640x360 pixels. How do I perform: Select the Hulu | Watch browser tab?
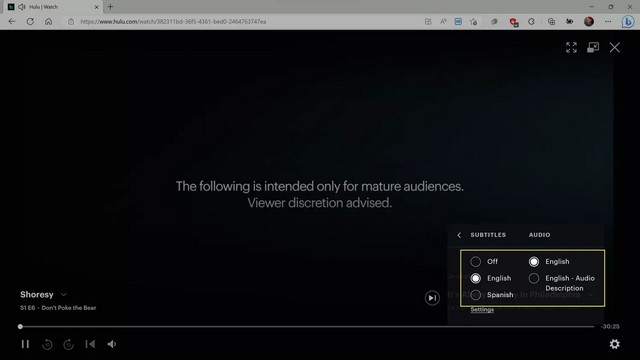coord(53,7)
